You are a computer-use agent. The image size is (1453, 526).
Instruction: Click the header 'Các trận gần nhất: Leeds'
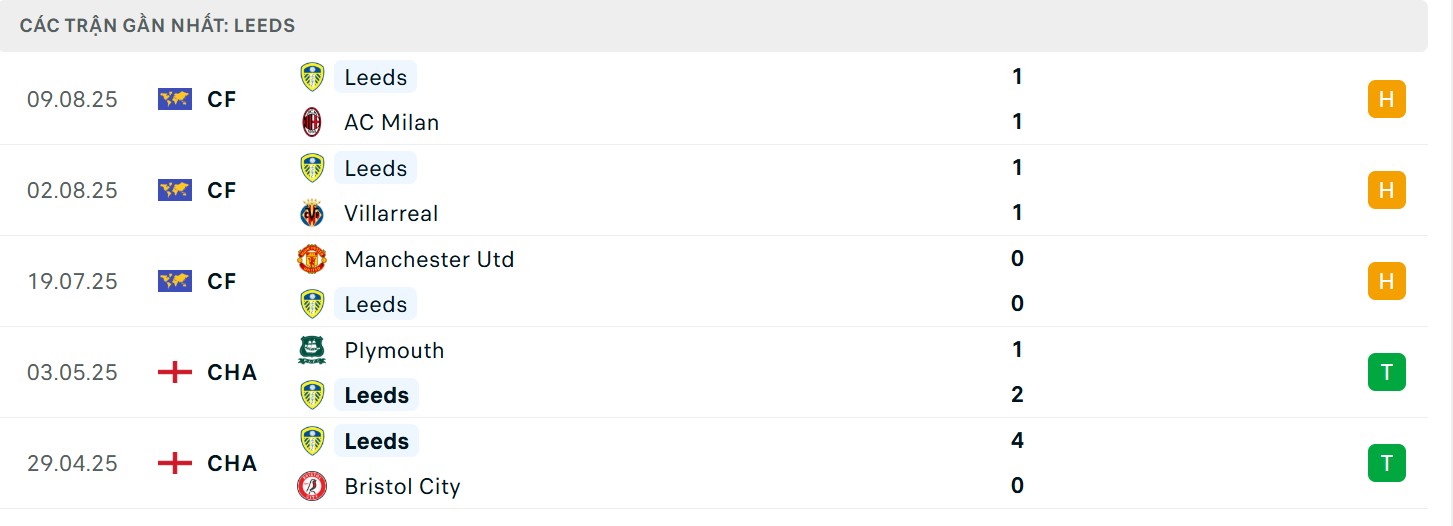(157, 26)
